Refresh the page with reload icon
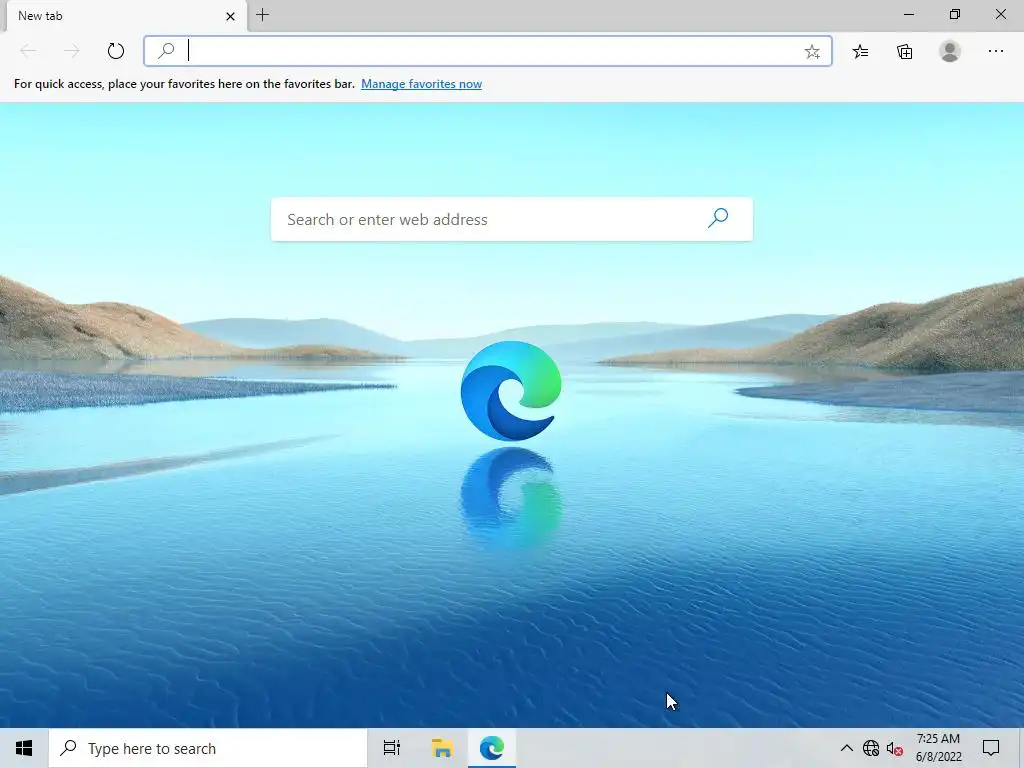The width and height of the screenshot is (1024, 768). point(116,51)
